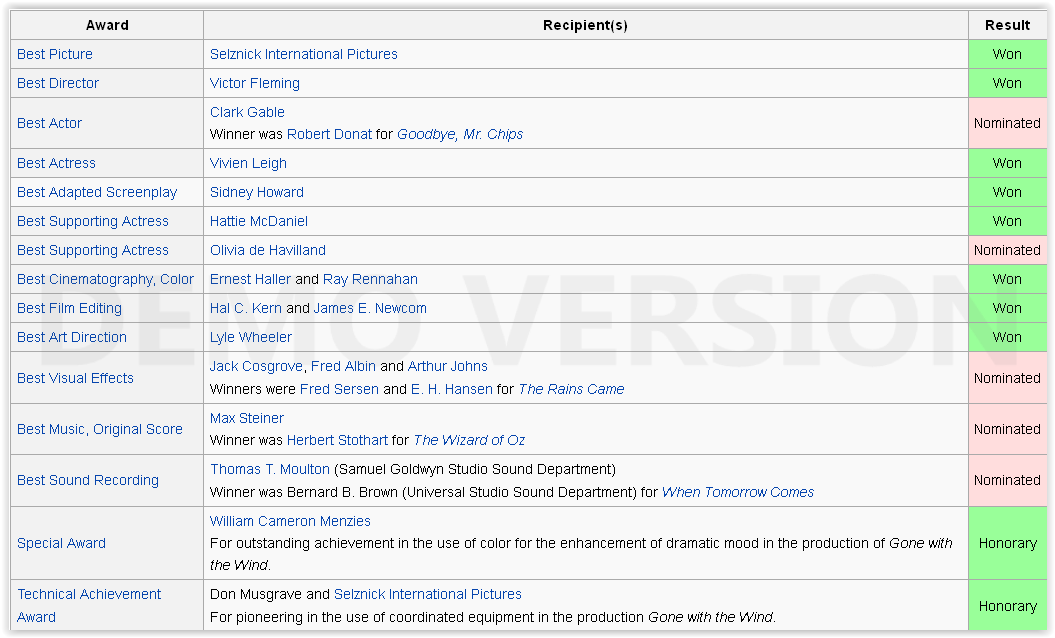Click the Clark Gable link
Image resolution: width=1055 pixels, height=638 pixels.
(247, 112)
